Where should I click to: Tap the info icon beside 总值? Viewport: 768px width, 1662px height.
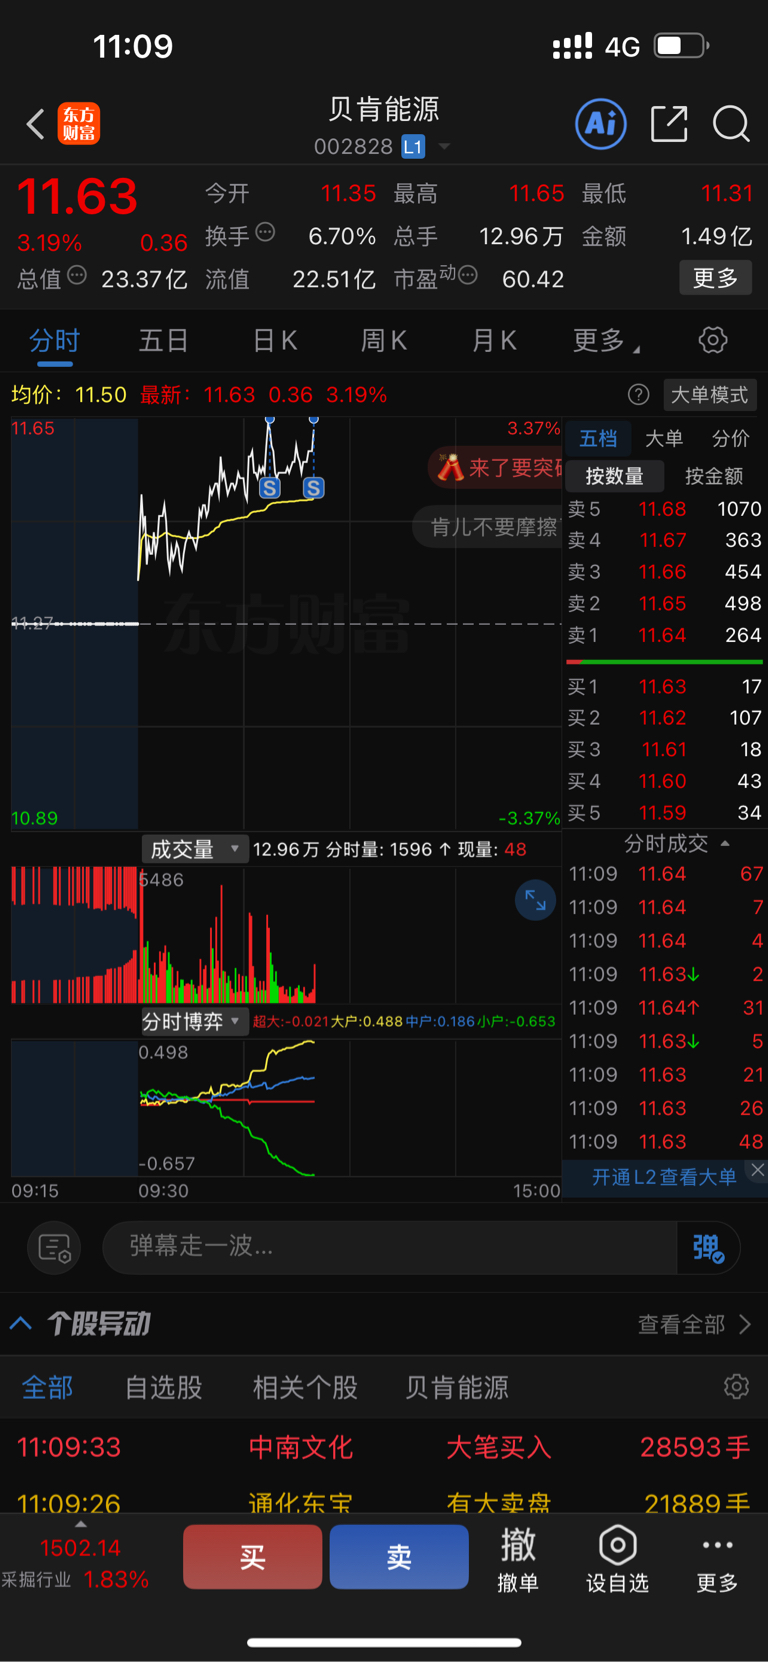tap(77, 275)
